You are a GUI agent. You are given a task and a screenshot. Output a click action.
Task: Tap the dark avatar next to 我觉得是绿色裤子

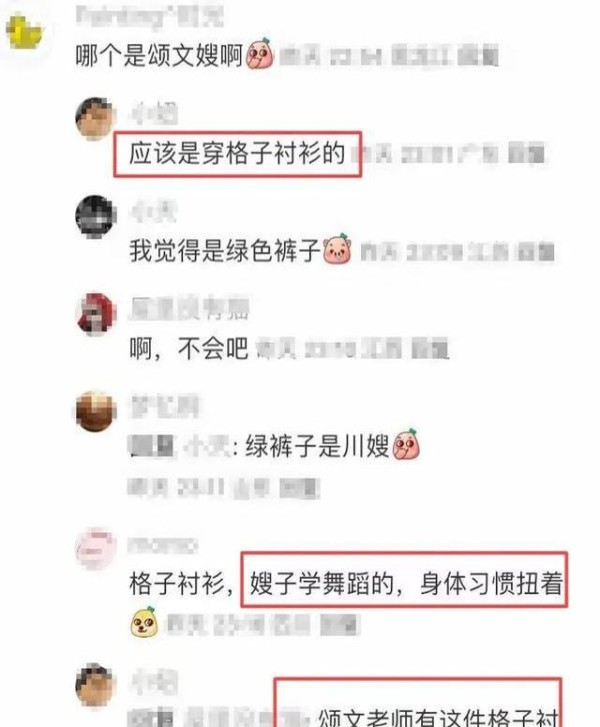[x=96, y=217]
